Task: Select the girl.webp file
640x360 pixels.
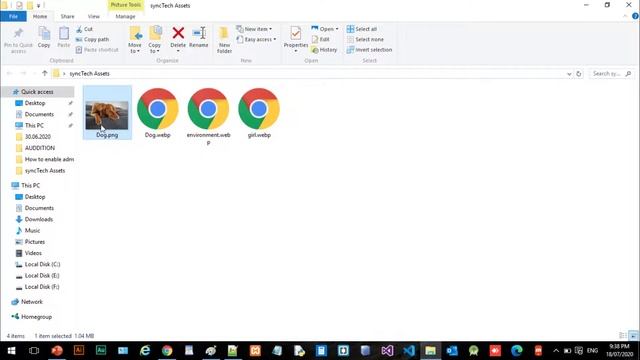Action: (x=259, y=113)
